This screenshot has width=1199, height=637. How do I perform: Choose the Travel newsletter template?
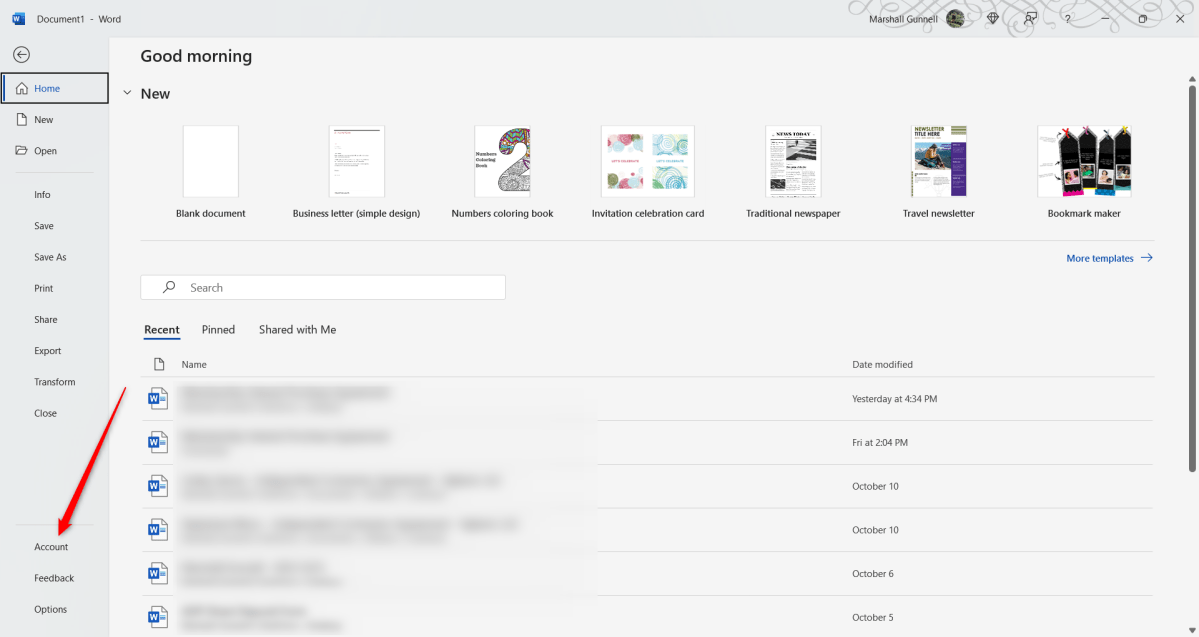938,162
